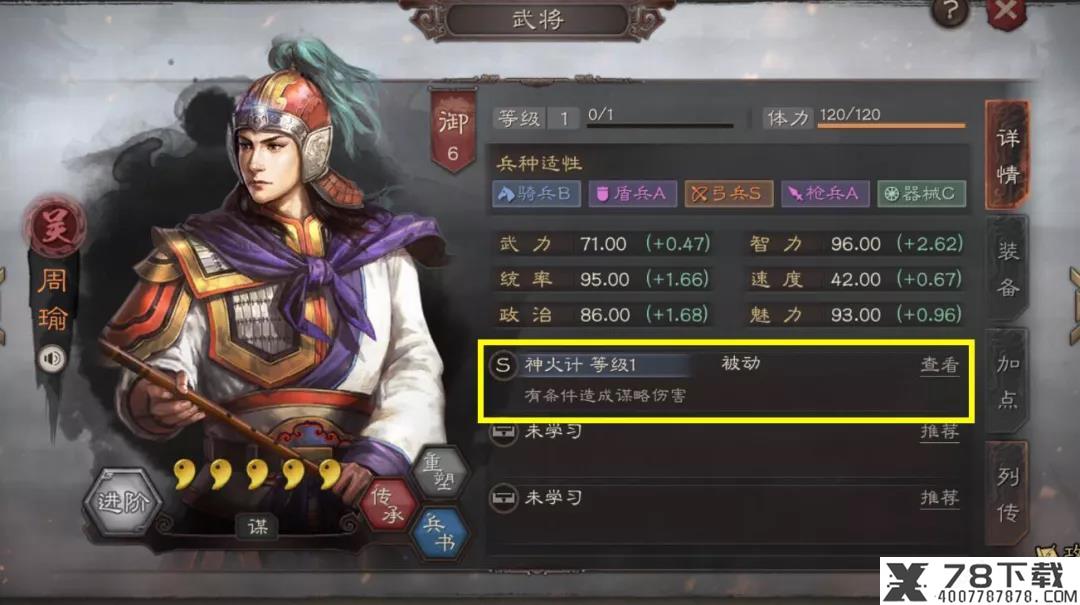This screenshot has height=605, width=1080.
Task: Click the 吴 faction emblem
Action: (x=55, y=227)
